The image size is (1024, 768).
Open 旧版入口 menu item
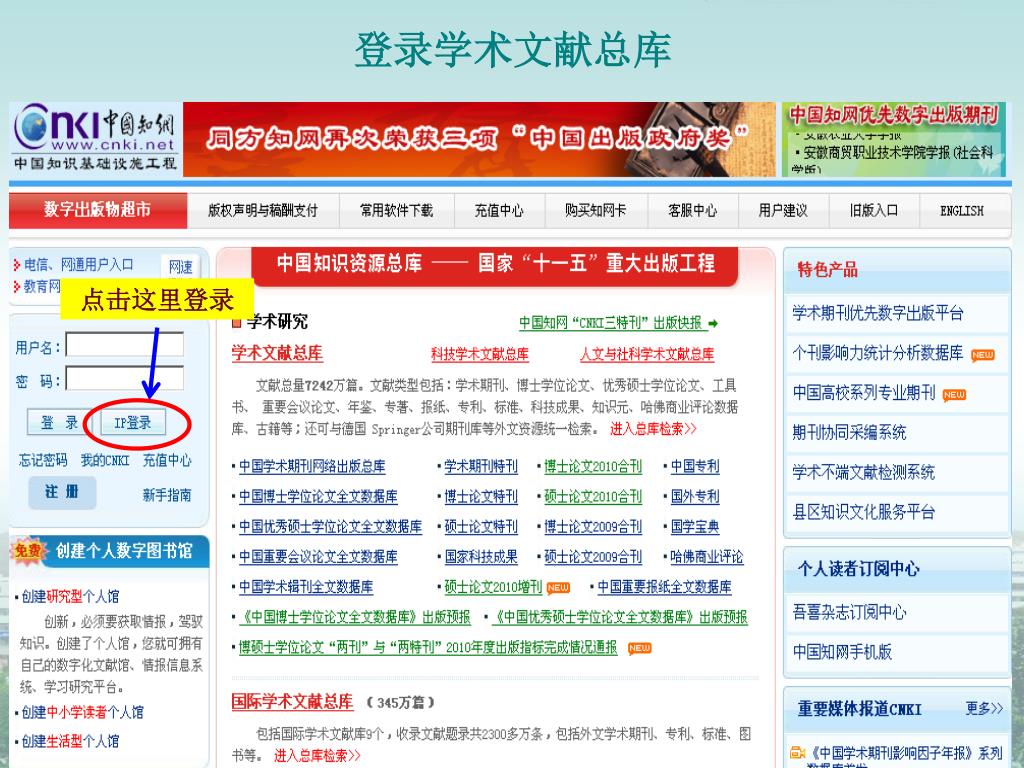[x=874, y=210]
